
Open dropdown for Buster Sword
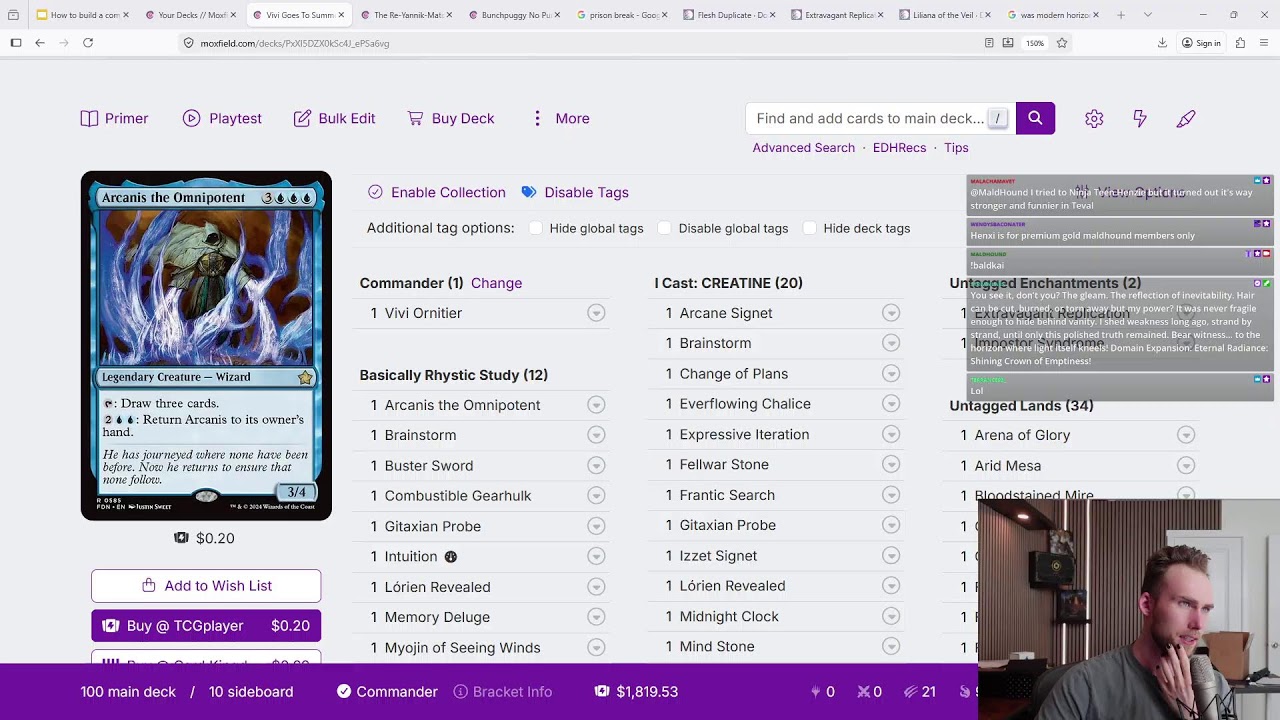coord(596,466)
